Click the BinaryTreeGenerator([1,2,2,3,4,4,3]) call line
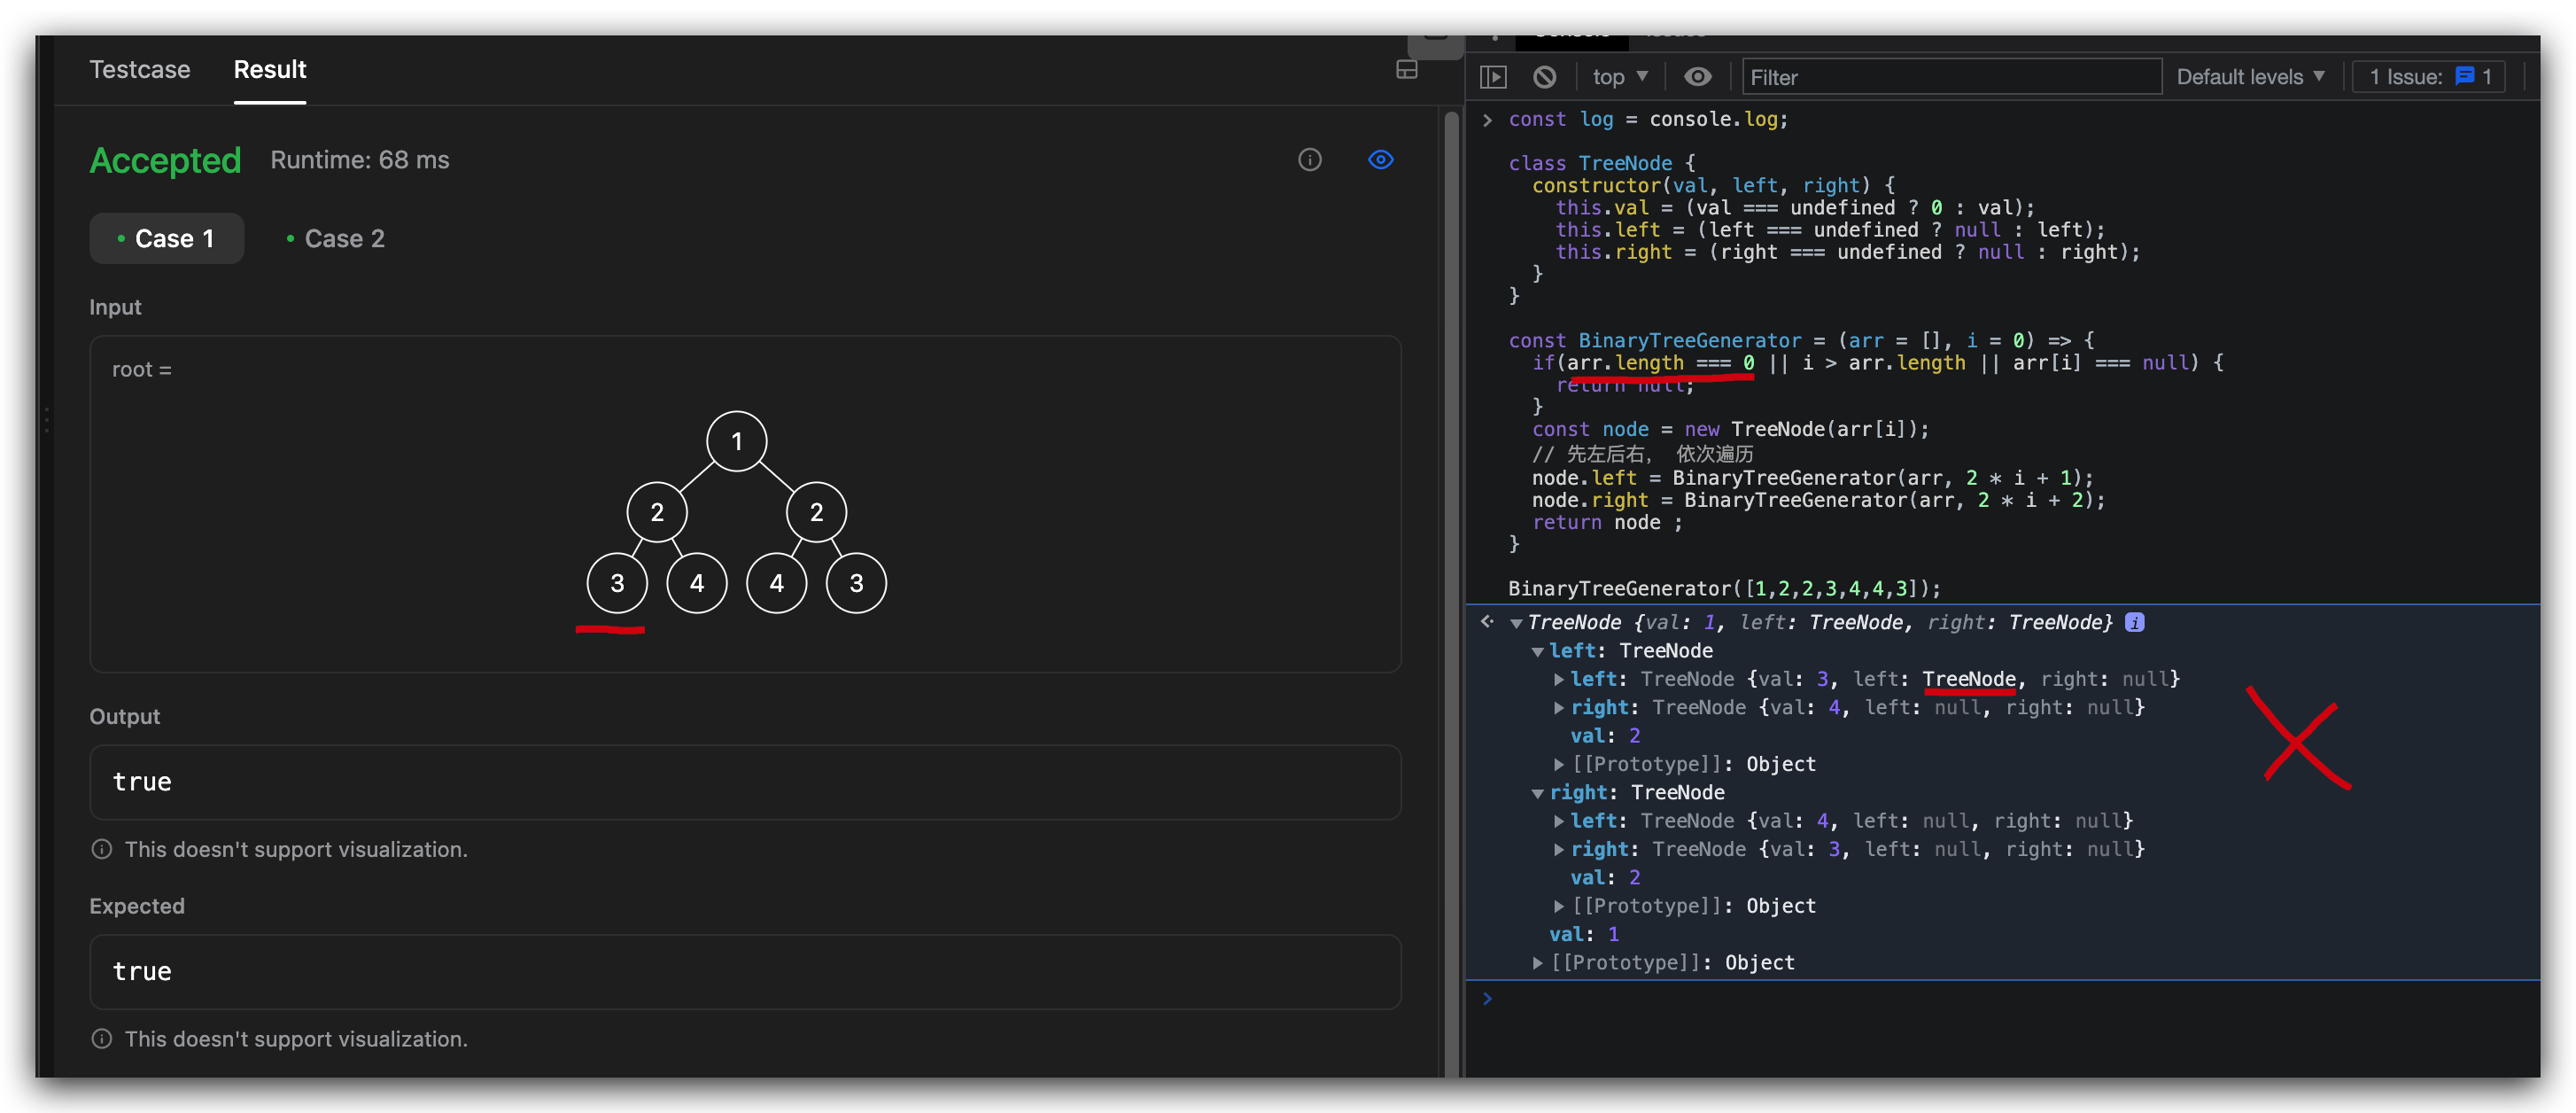 tap(1724, 588)
